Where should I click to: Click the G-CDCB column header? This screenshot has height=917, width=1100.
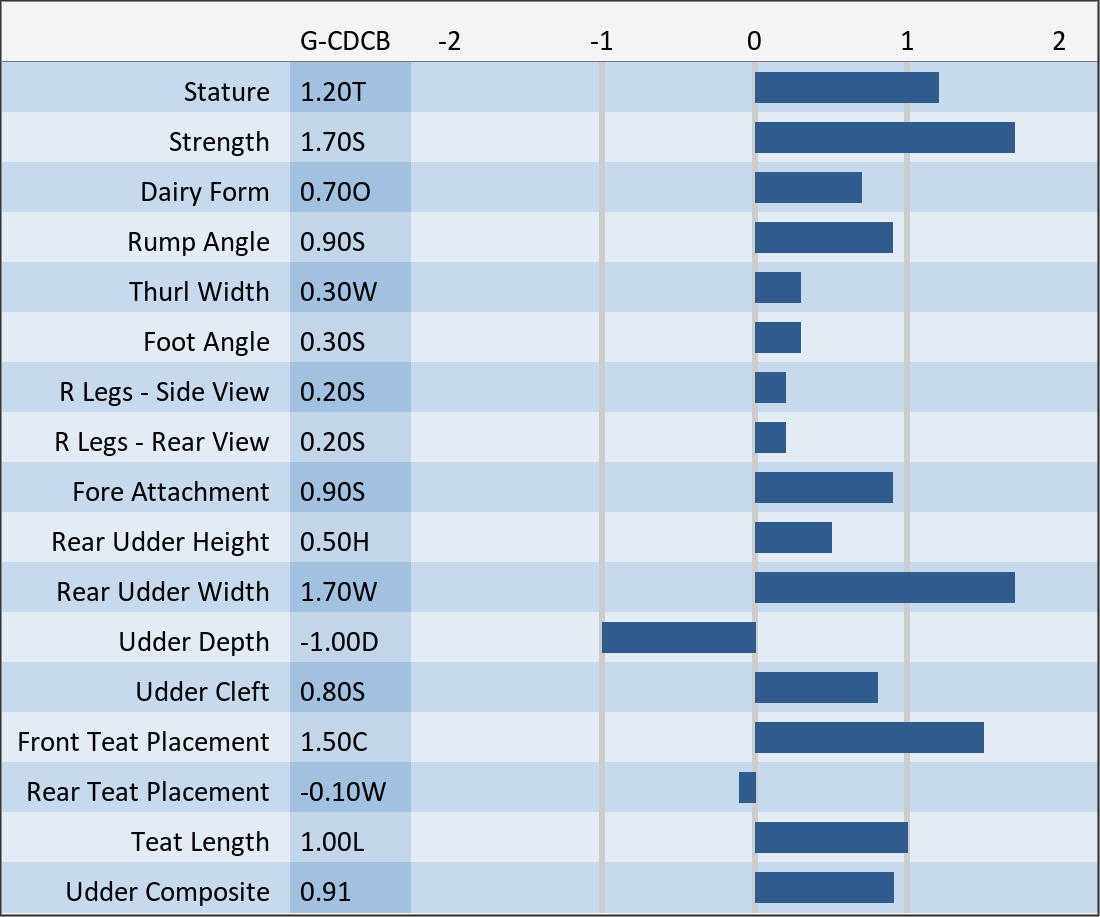coord(345,41)
